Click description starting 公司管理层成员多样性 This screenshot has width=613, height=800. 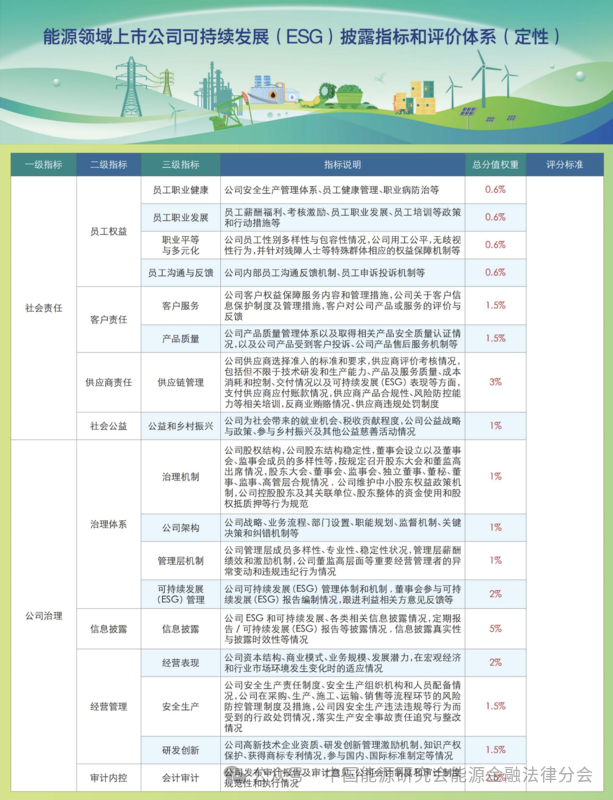[x=342, y=560]
